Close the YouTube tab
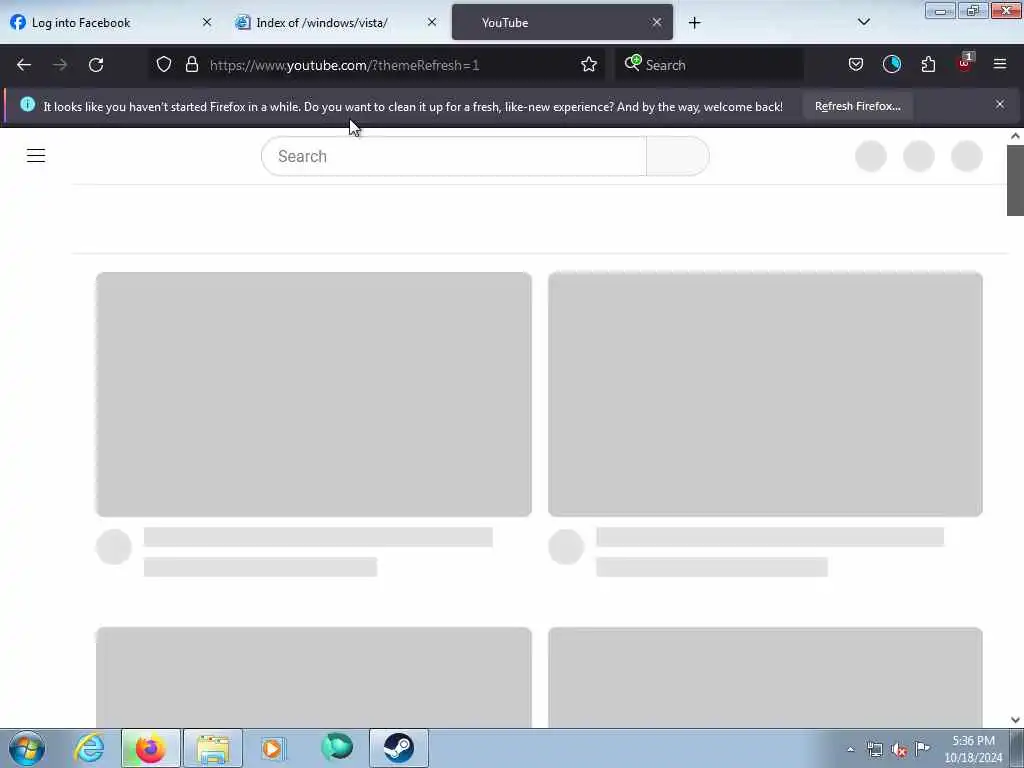Viewport: 1024px width, 768px height. (657, 22)
